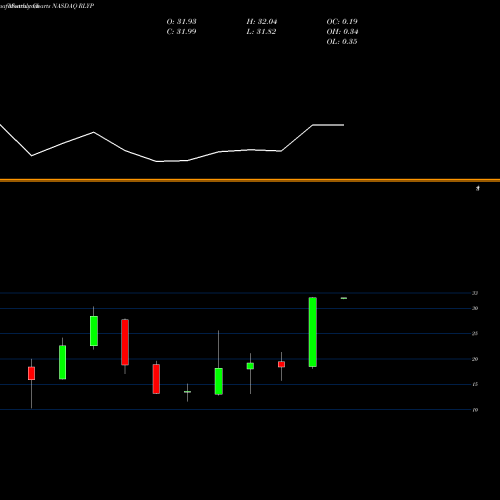The height and width of the screenshot is (500, 500).
Task: Click the tiny green doji candle near 13
Action: coord(187,392)
